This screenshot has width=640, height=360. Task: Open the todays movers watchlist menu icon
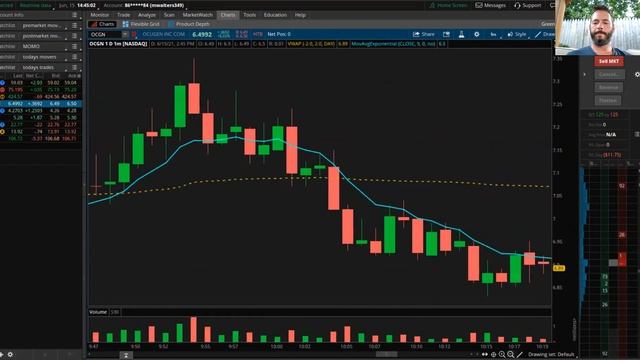tap(74, 57)
